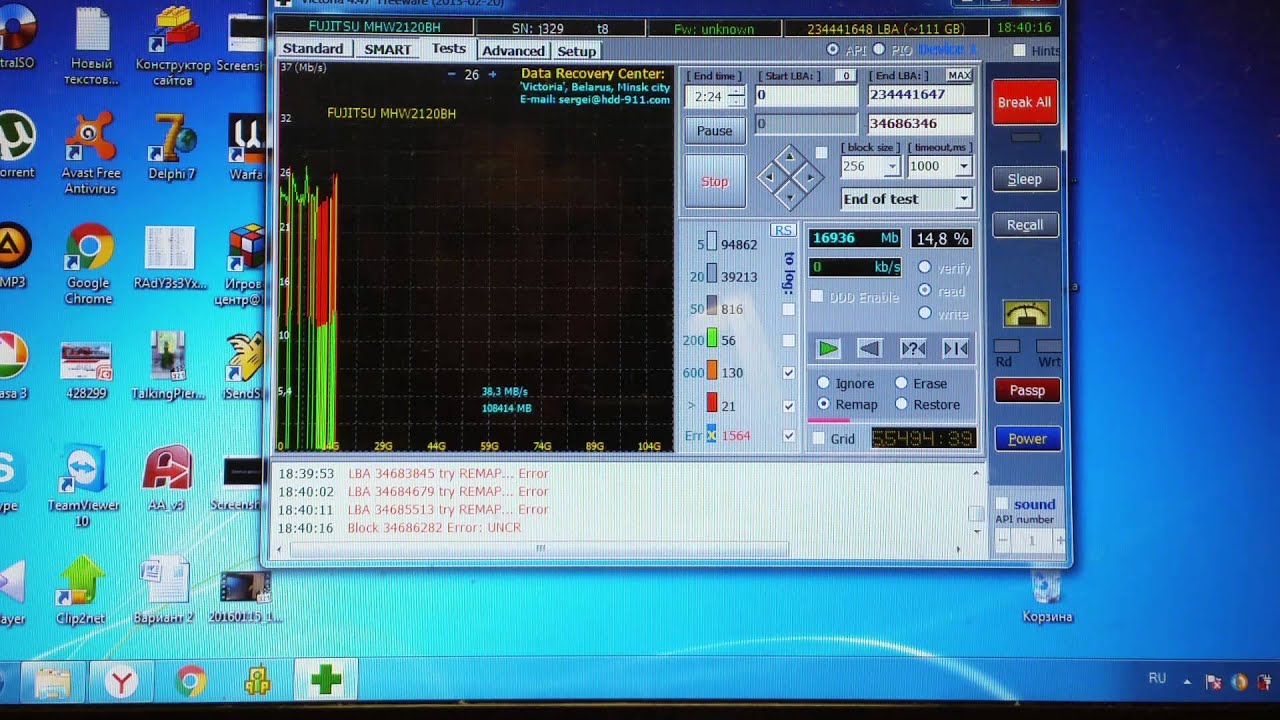Click the Yandex browser taskbar icon

pos(122,682)
